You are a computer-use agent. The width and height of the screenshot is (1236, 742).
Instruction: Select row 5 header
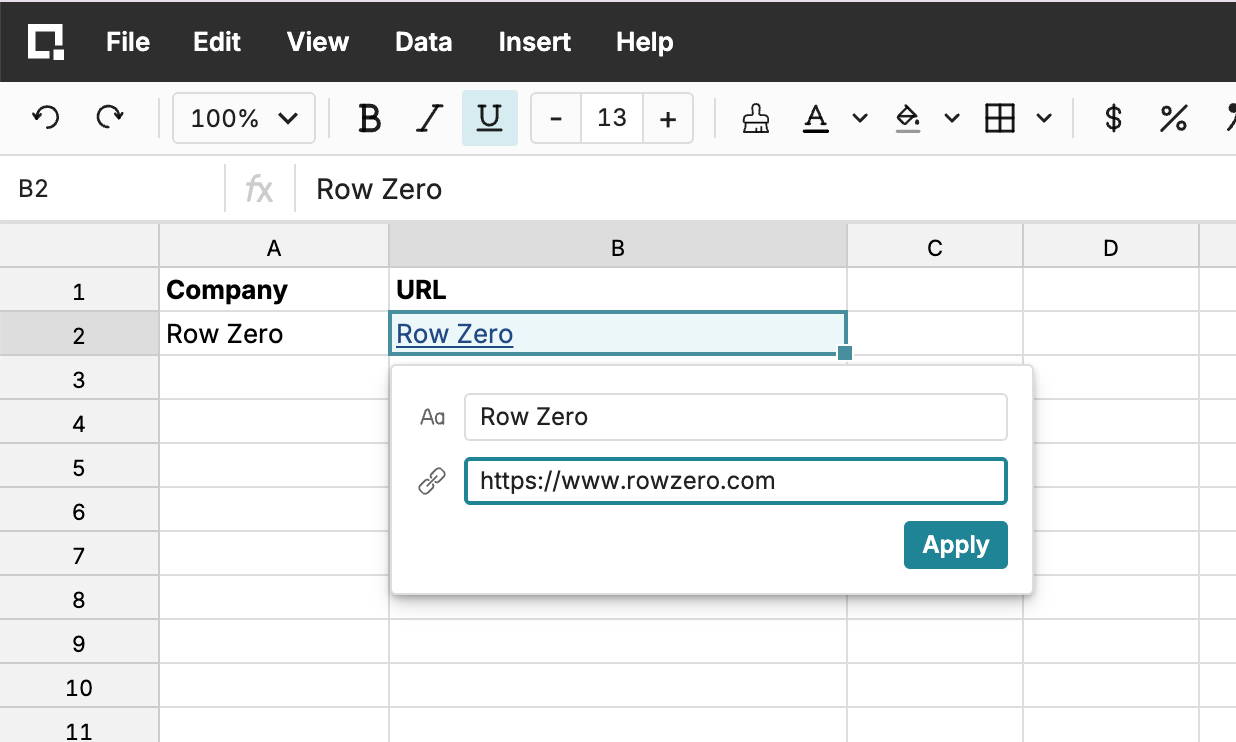[79, 467]
